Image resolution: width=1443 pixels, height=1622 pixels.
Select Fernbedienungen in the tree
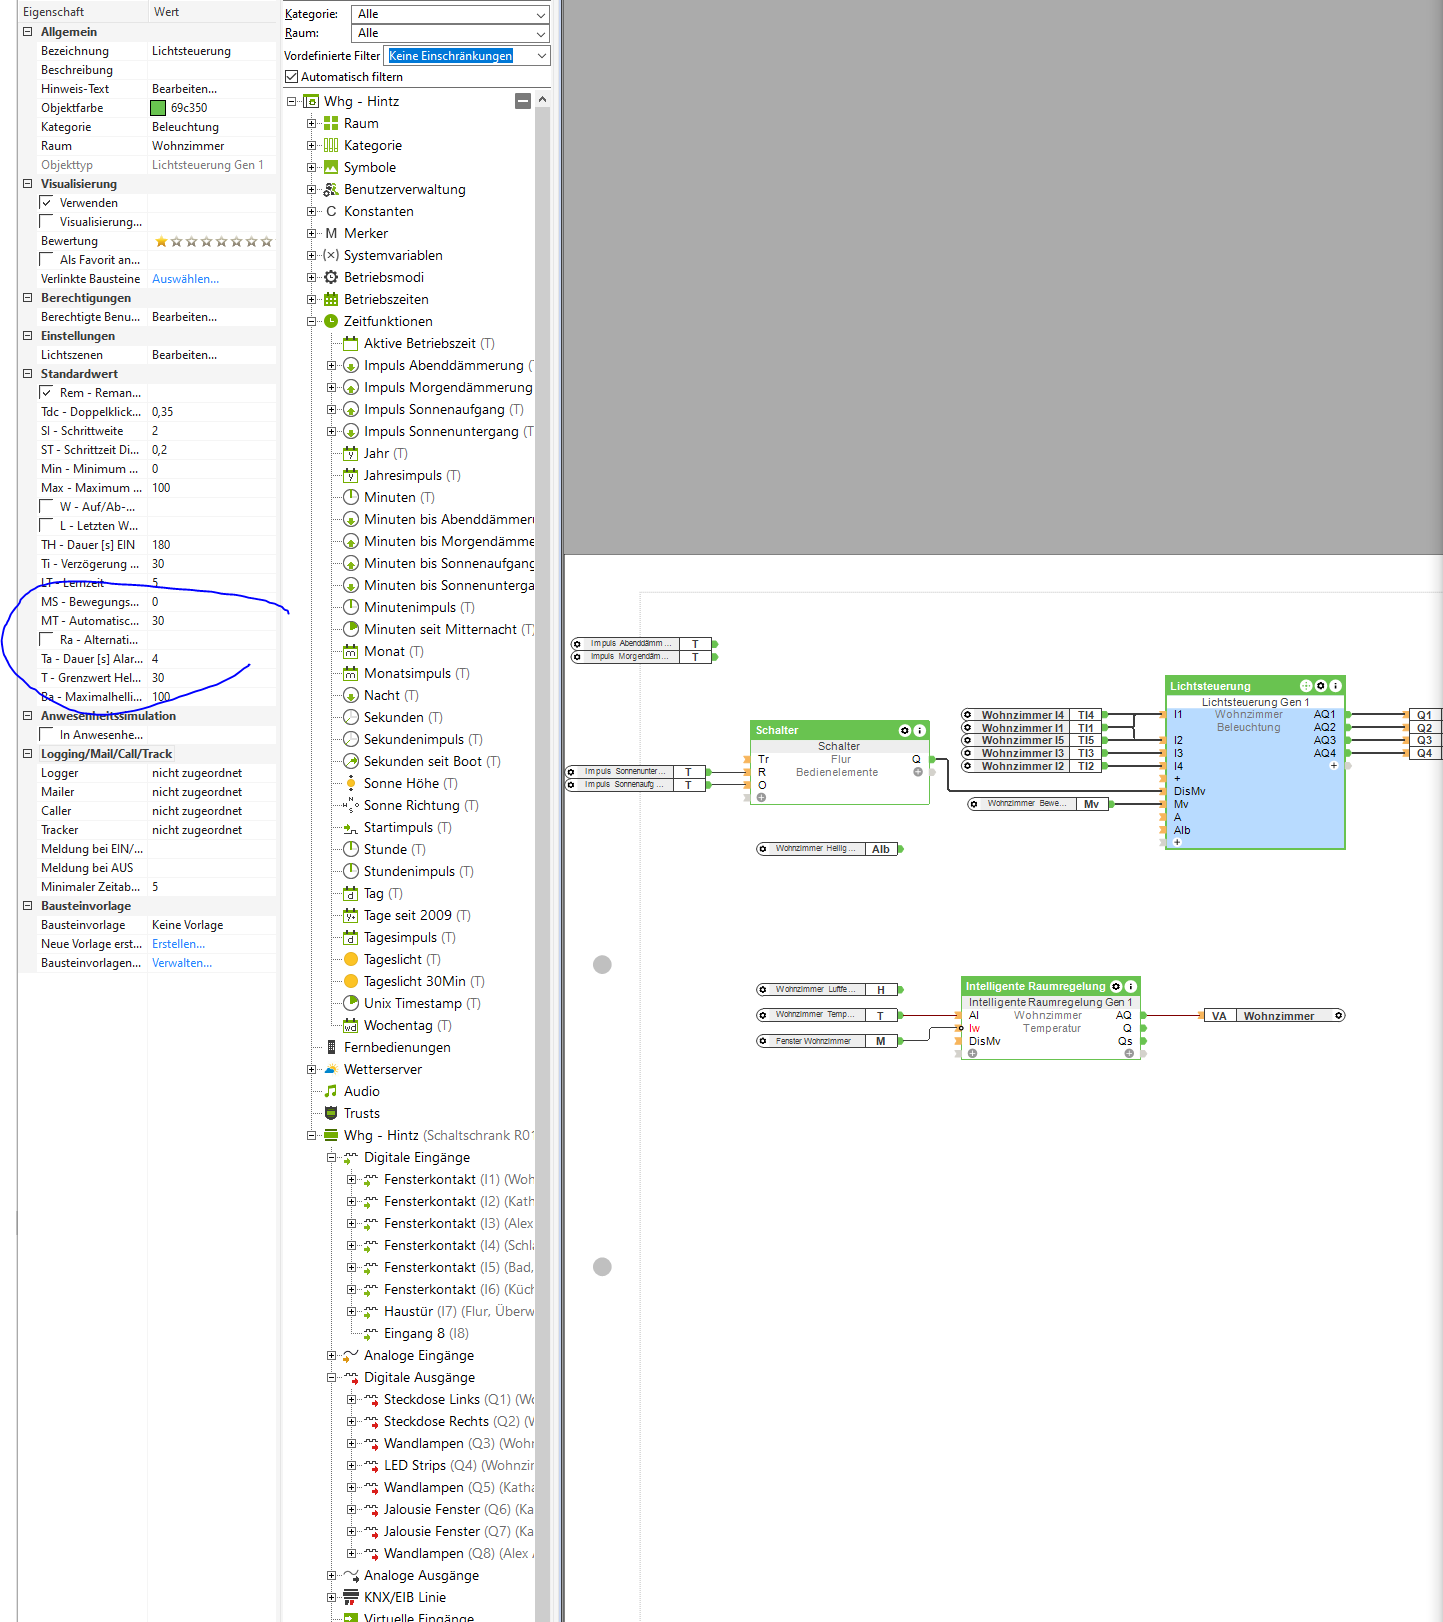pos(397,1047)
